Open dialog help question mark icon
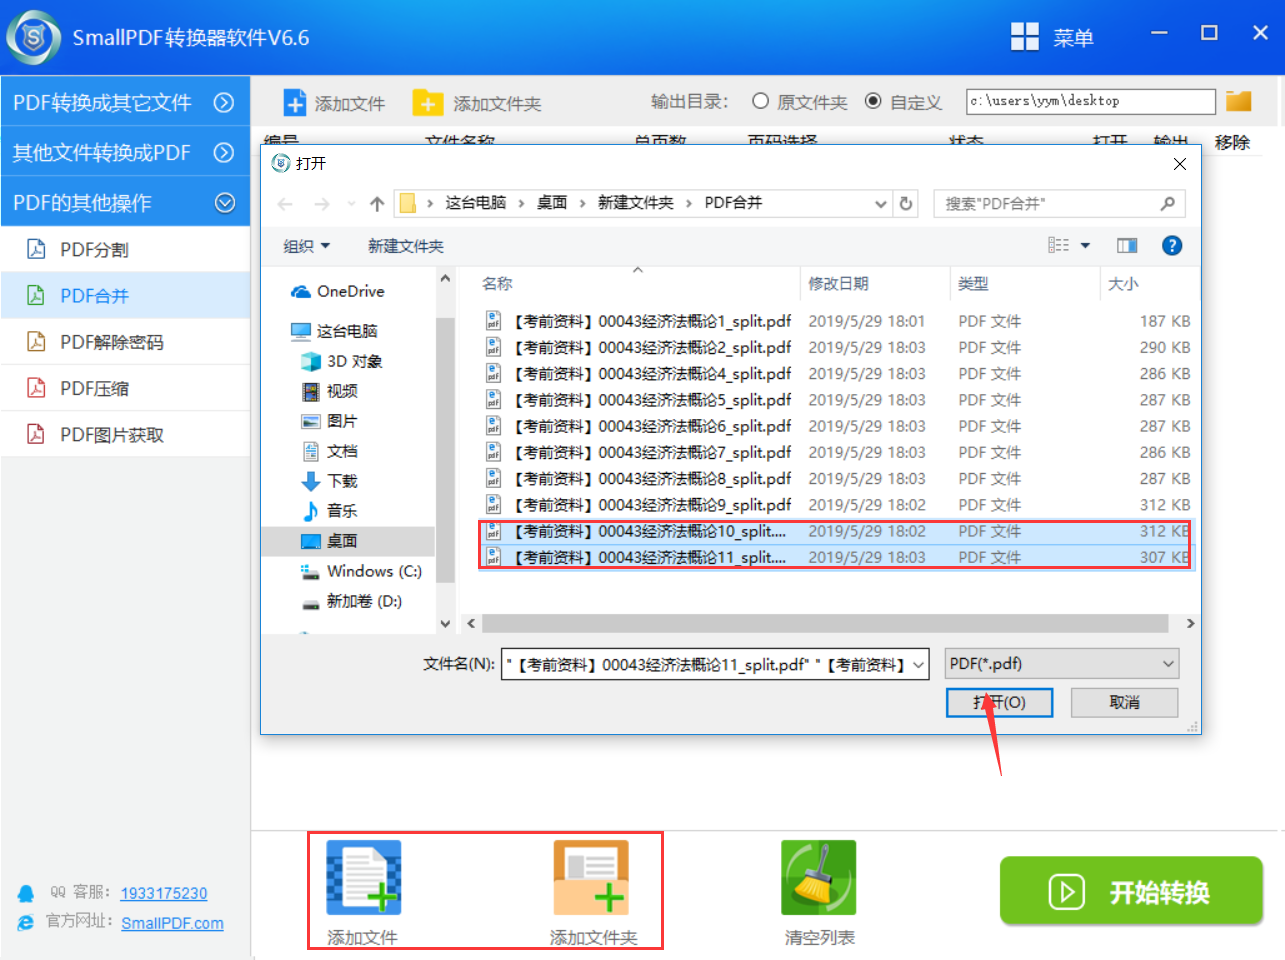 (1172, 246)
